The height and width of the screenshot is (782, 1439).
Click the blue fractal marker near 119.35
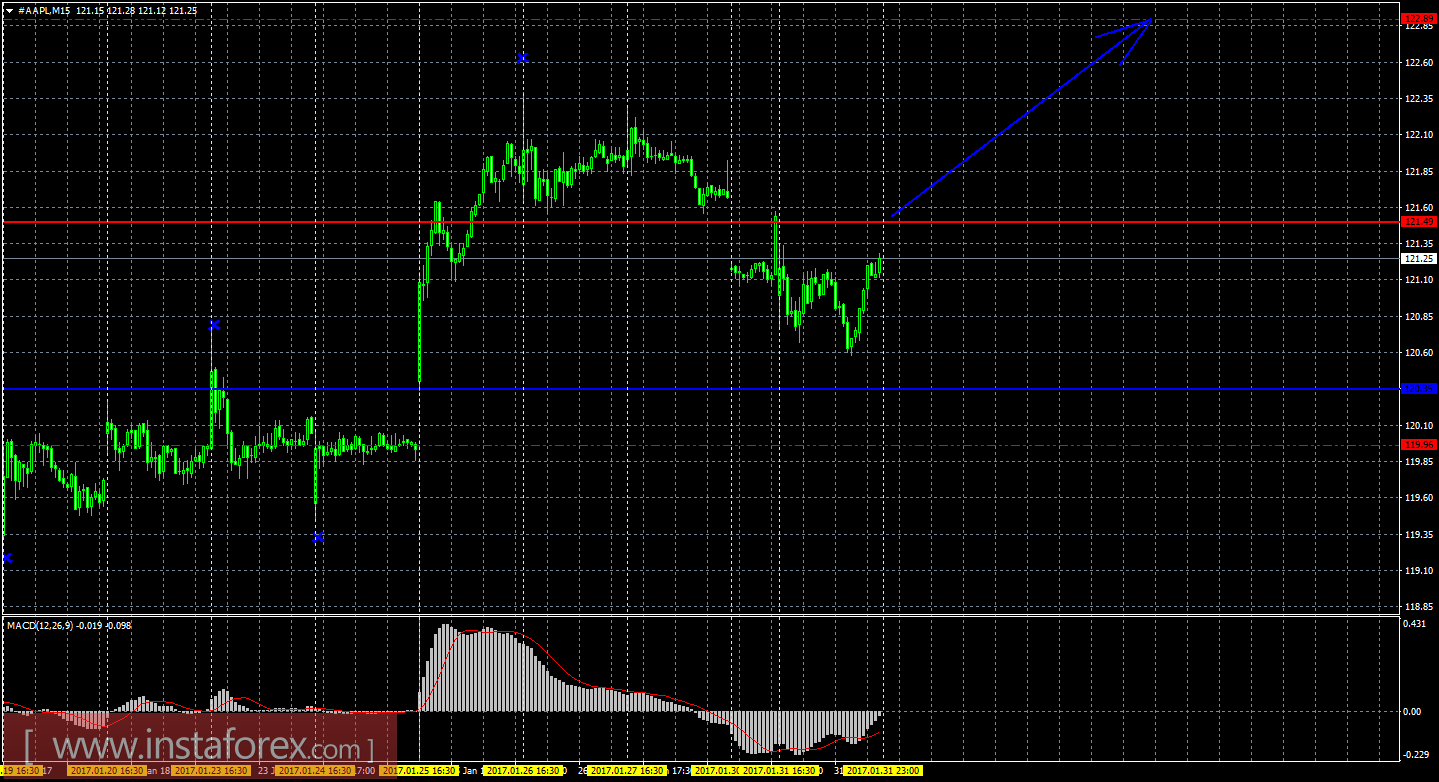(x=318, y=537)
